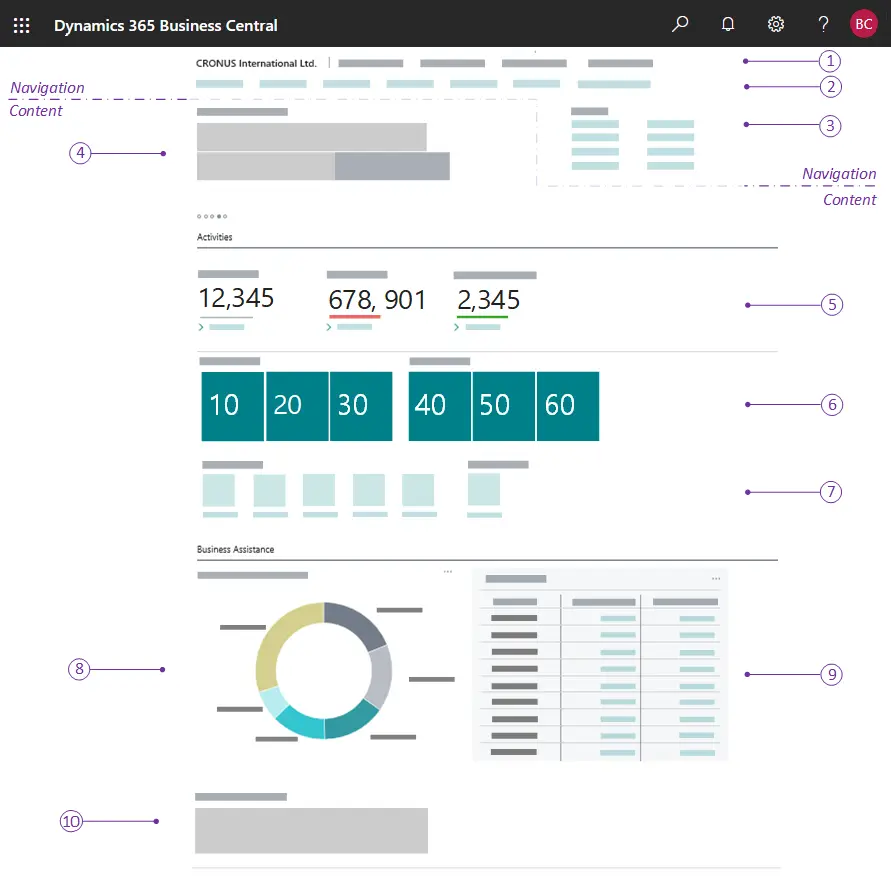Select the first carousel indicator dot
This screenshot has width=891, height=892.
[x=197, y=215]
